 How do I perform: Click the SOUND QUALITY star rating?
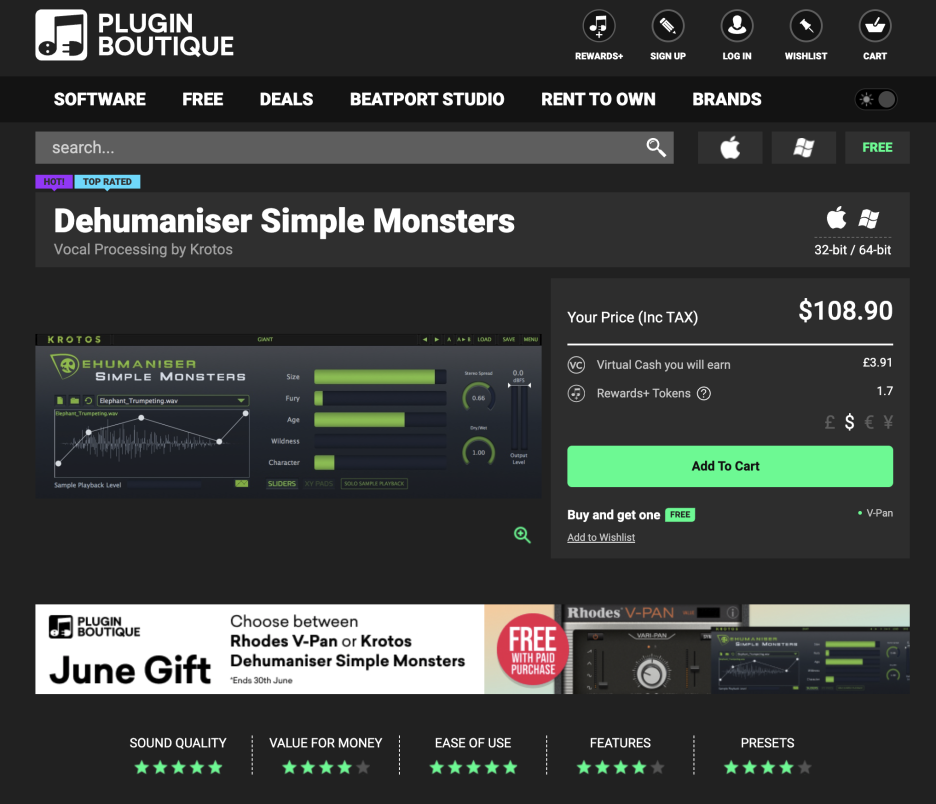click(x=178, y=767)
